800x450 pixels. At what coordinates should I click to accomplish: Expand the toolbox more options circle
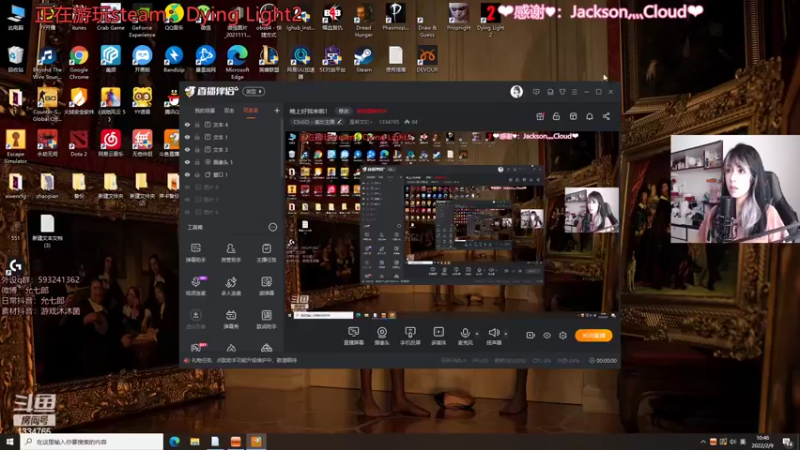tap(272, 227)
